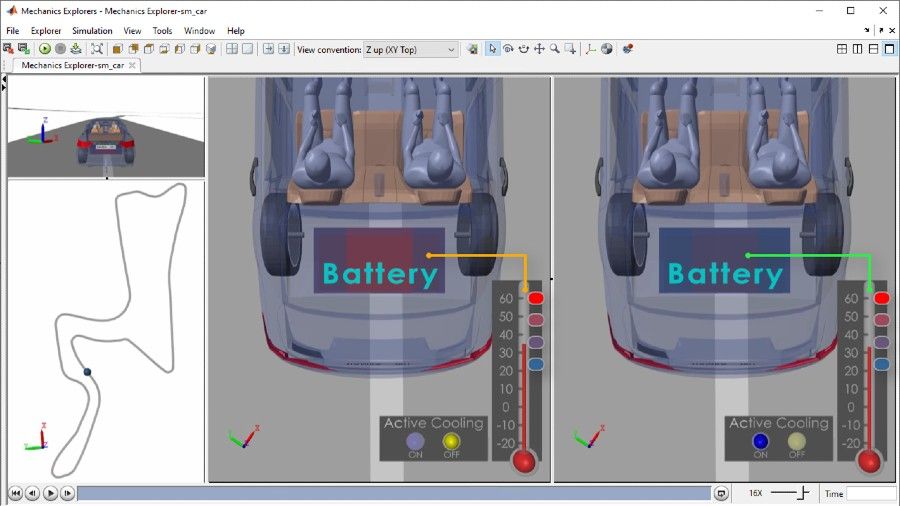Screen dimensions: 900x506
Task: Select the Zoom magnifier tool
Action: click(x=554, y=49)
